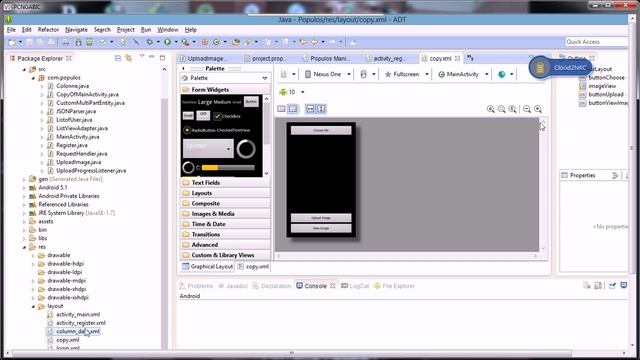Open the Custom & Library Views category
Image resolution: width=640 pixels, height=360 pixels.
[225, 255]
